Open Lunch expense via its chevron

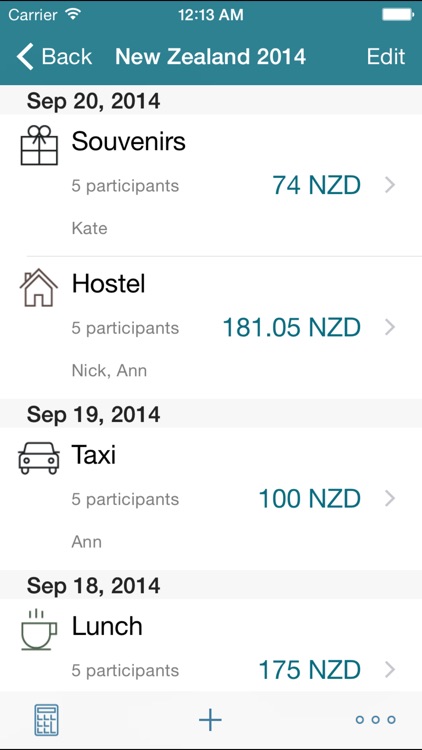click(x=390, y=670)
